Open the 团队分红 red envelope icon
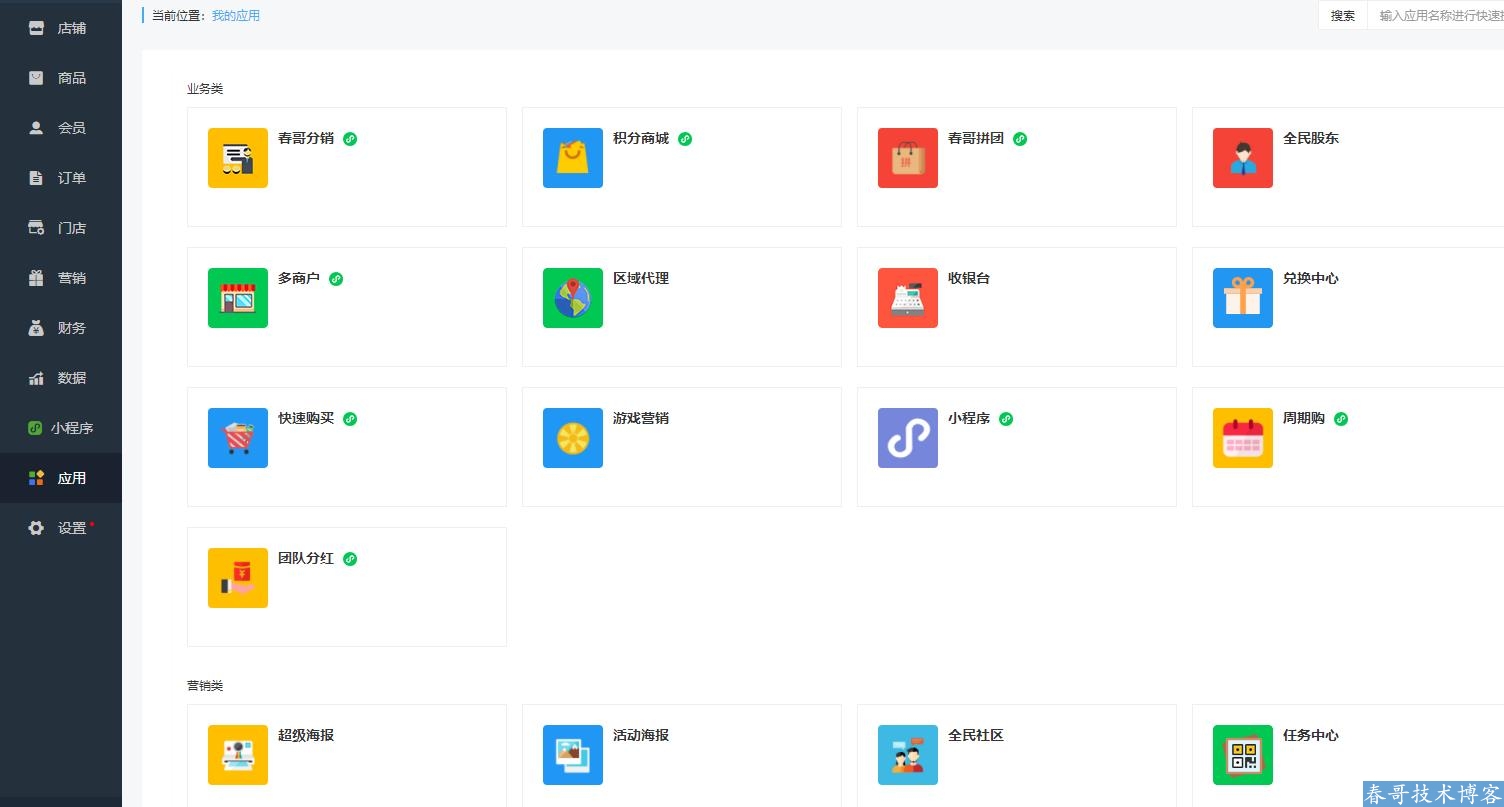Viewport: 1504px width, 807px height. [x=238, y=578]
